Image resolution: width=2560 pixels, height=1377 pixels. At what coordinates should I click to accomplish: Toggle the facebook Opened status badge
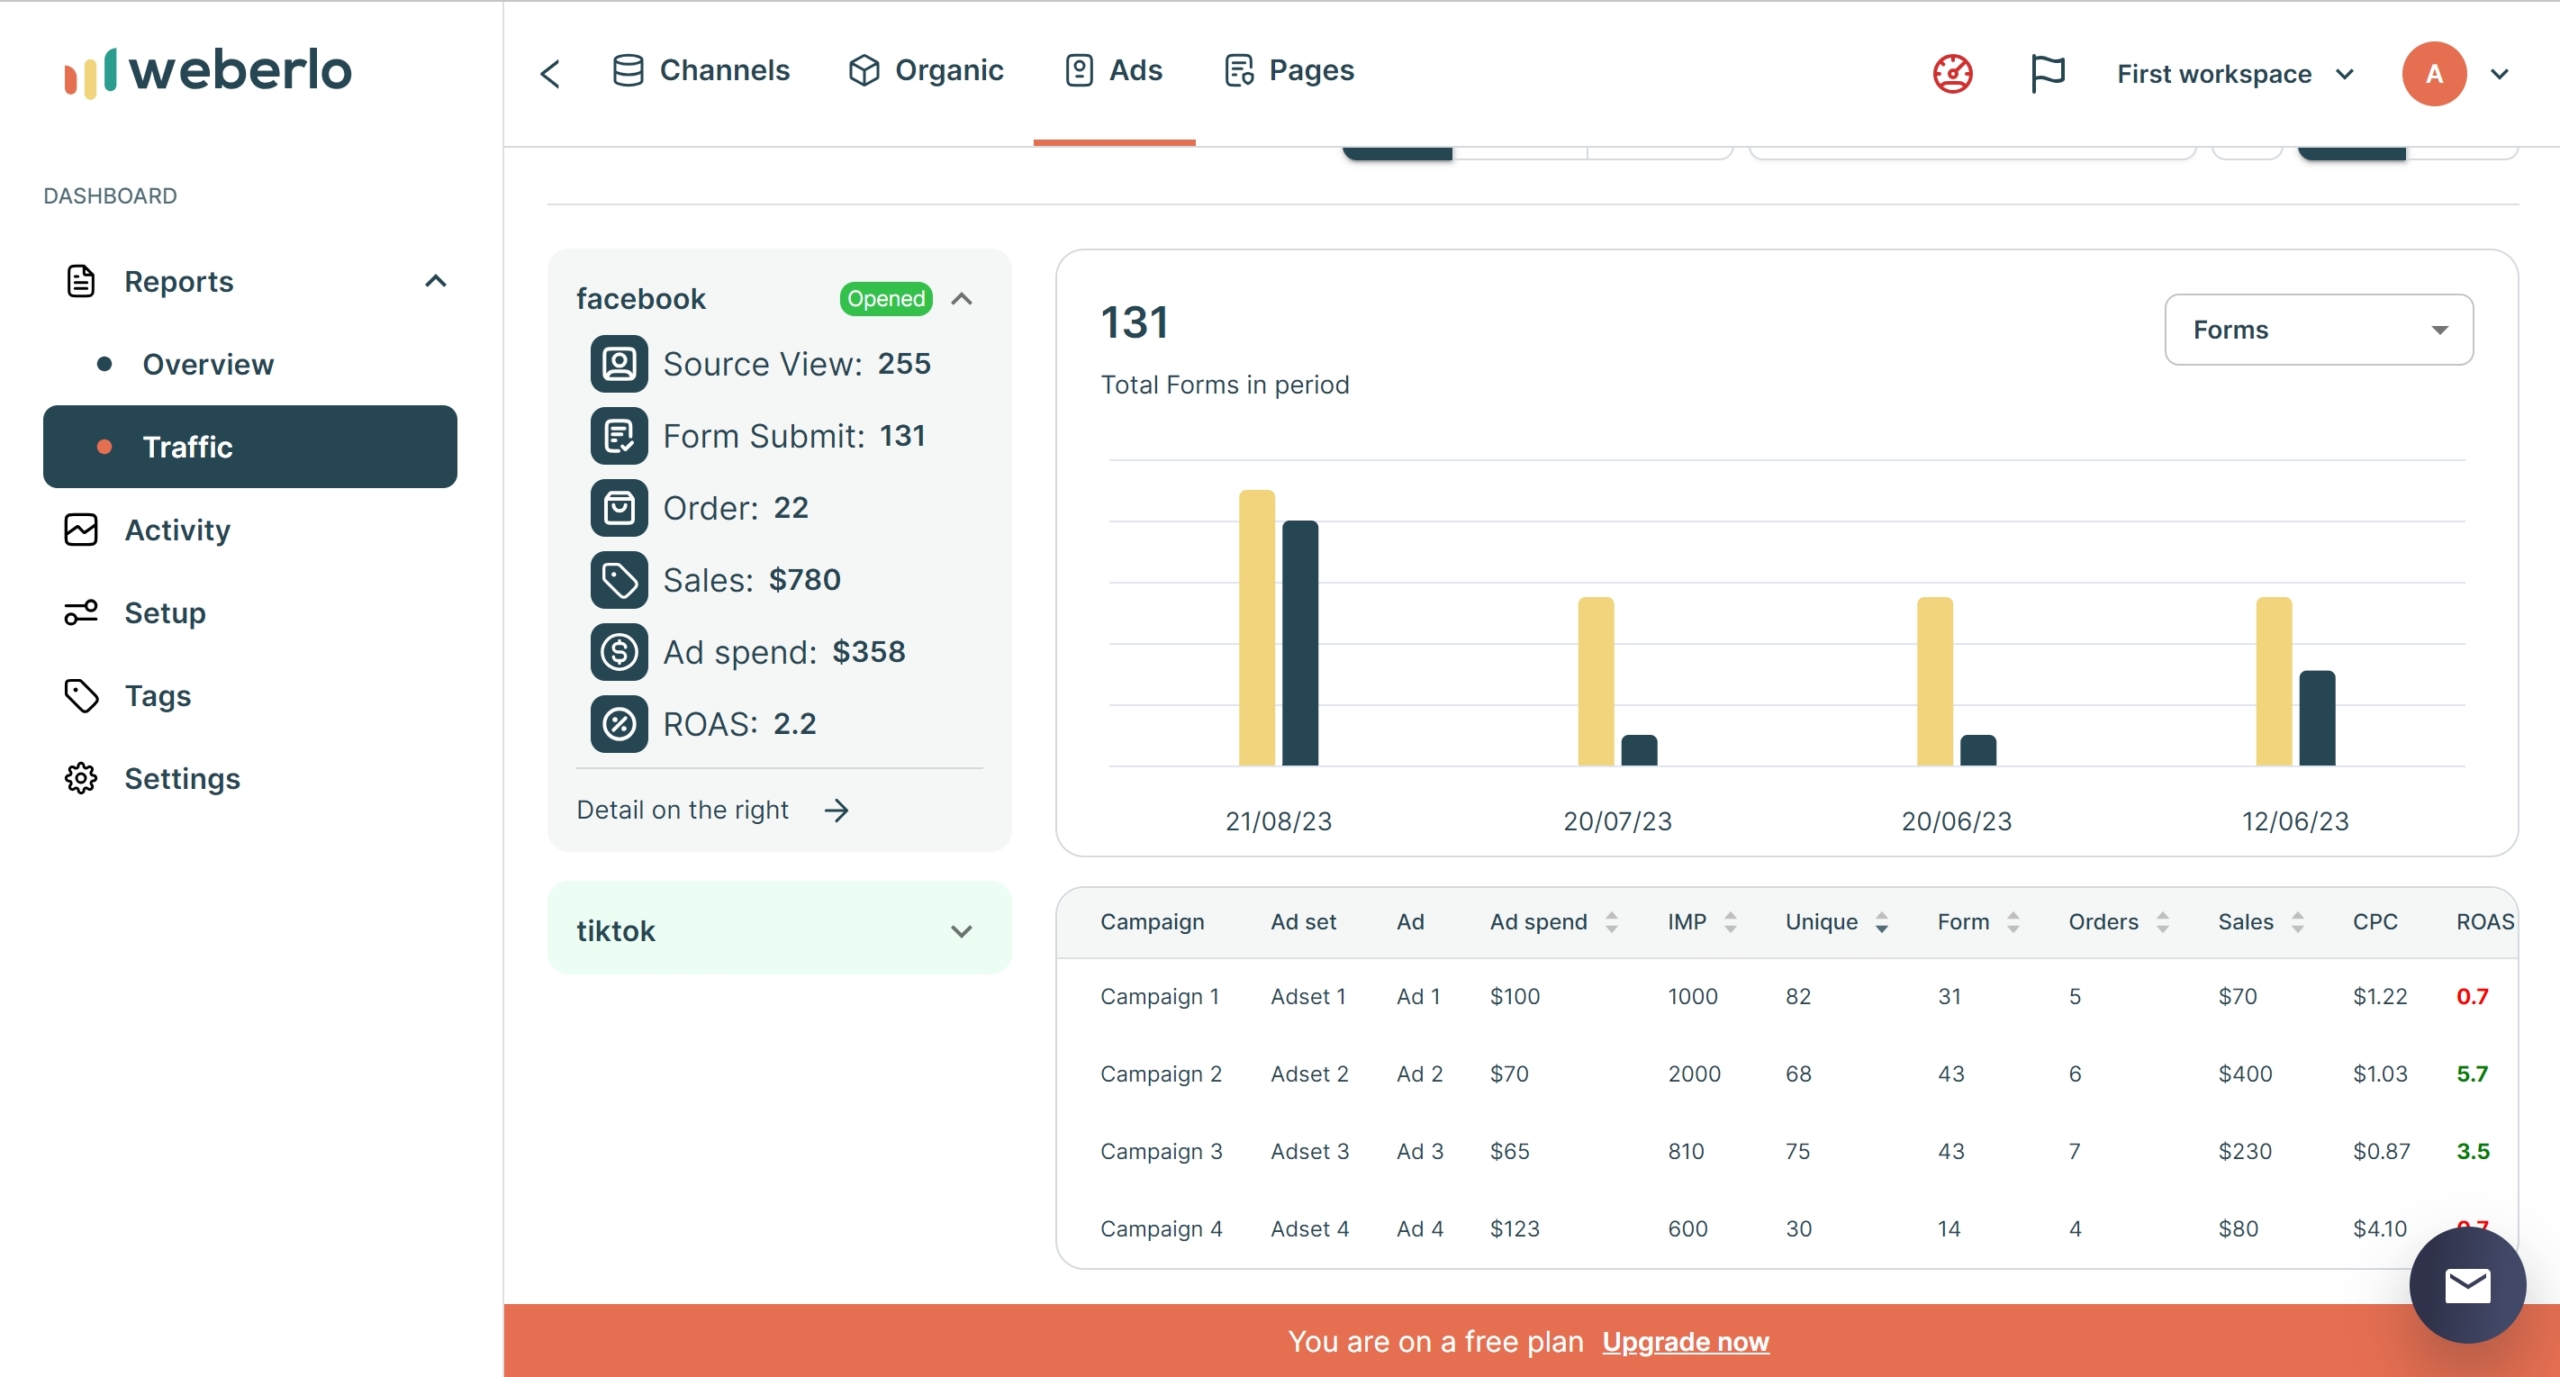coord(885,297)
